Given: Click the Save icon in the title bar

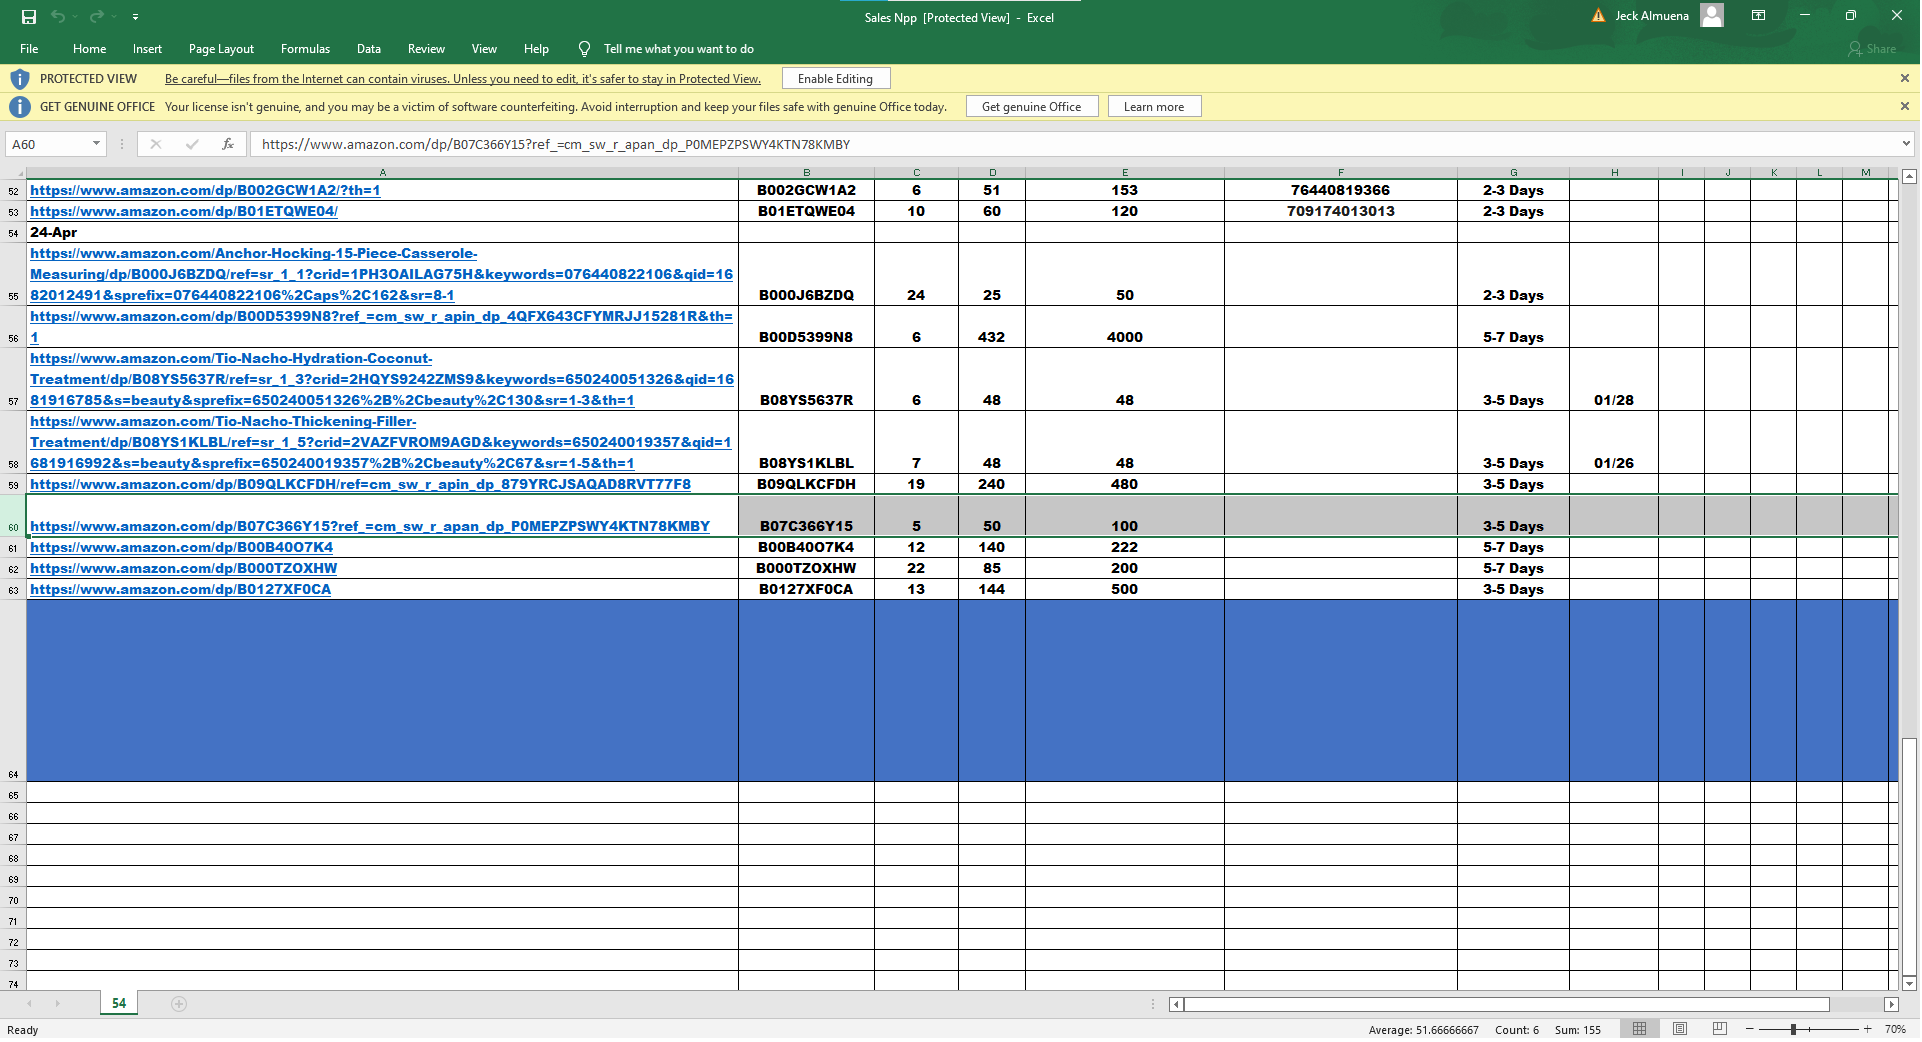Looking at the screenshot, I should (x=29, y=16).
